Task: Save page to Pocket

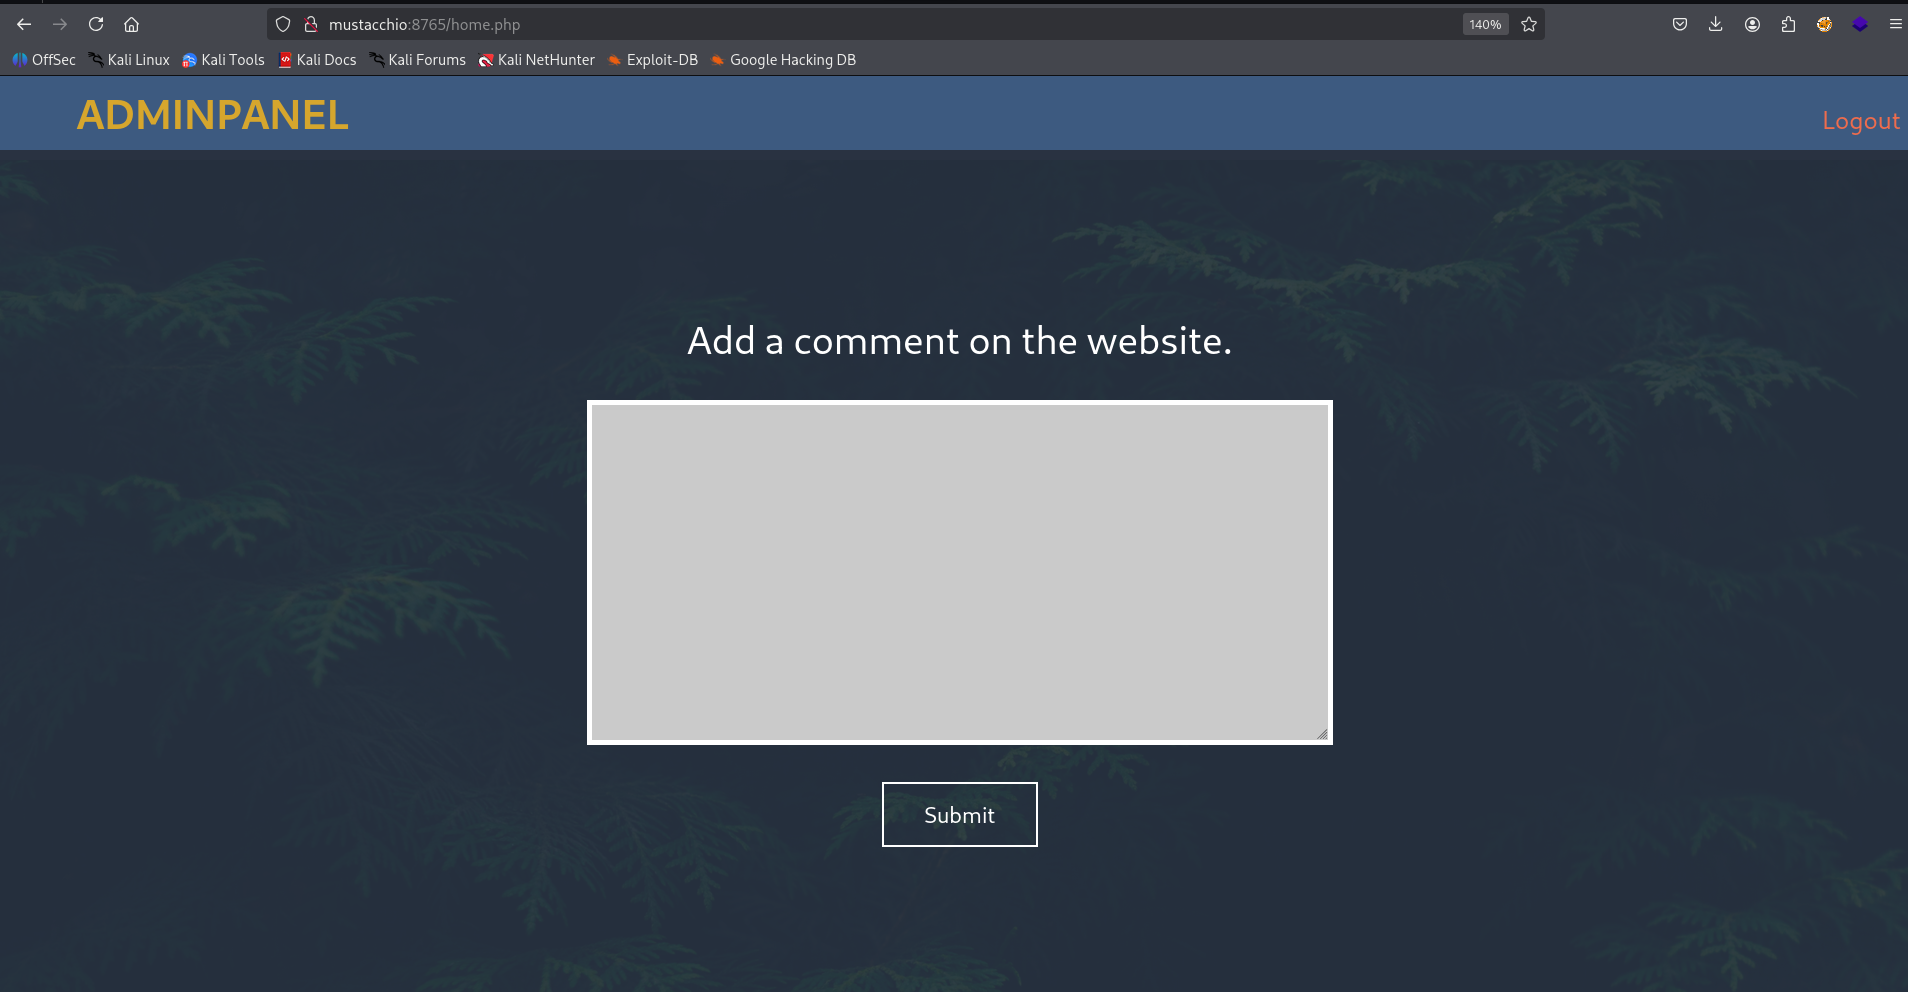Action: [x=1680, y=24]
